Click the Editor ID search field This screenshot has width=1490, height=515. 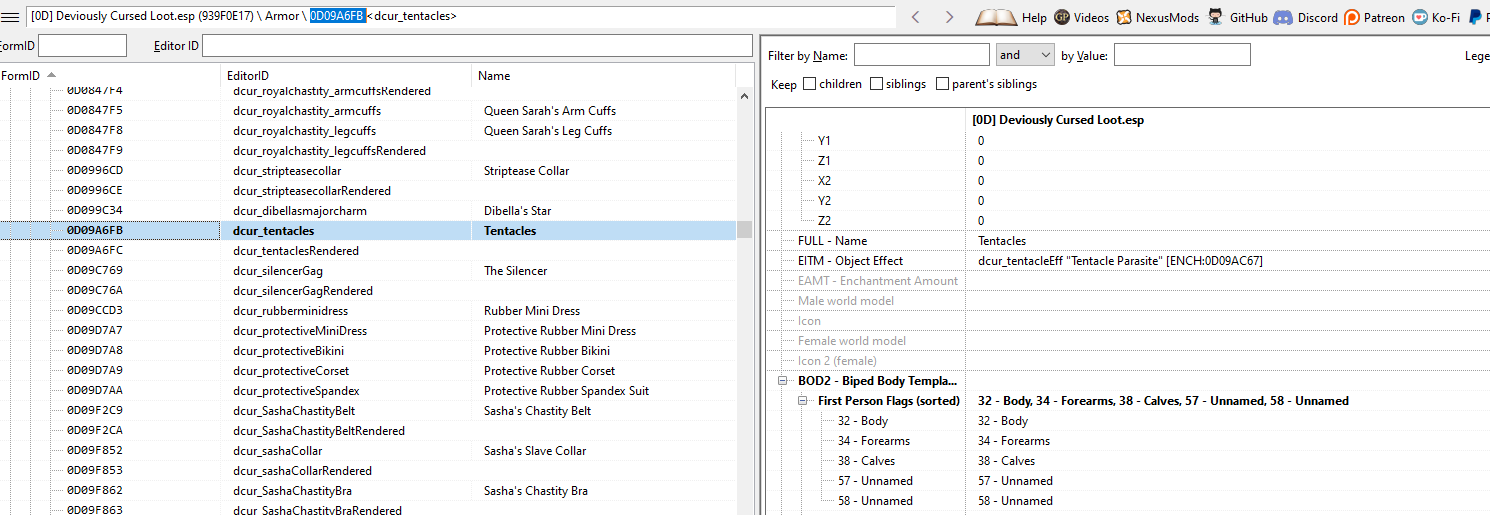pyautogui.click(x=477, y=45)
